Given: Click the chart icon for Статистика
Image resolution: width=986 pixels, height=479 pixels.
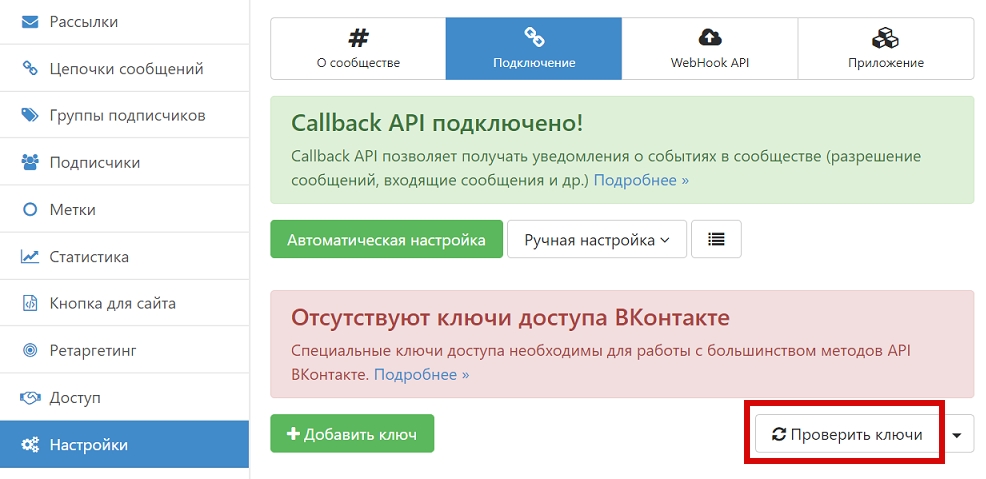Looking at the screenshot, I should pos(30,256).
